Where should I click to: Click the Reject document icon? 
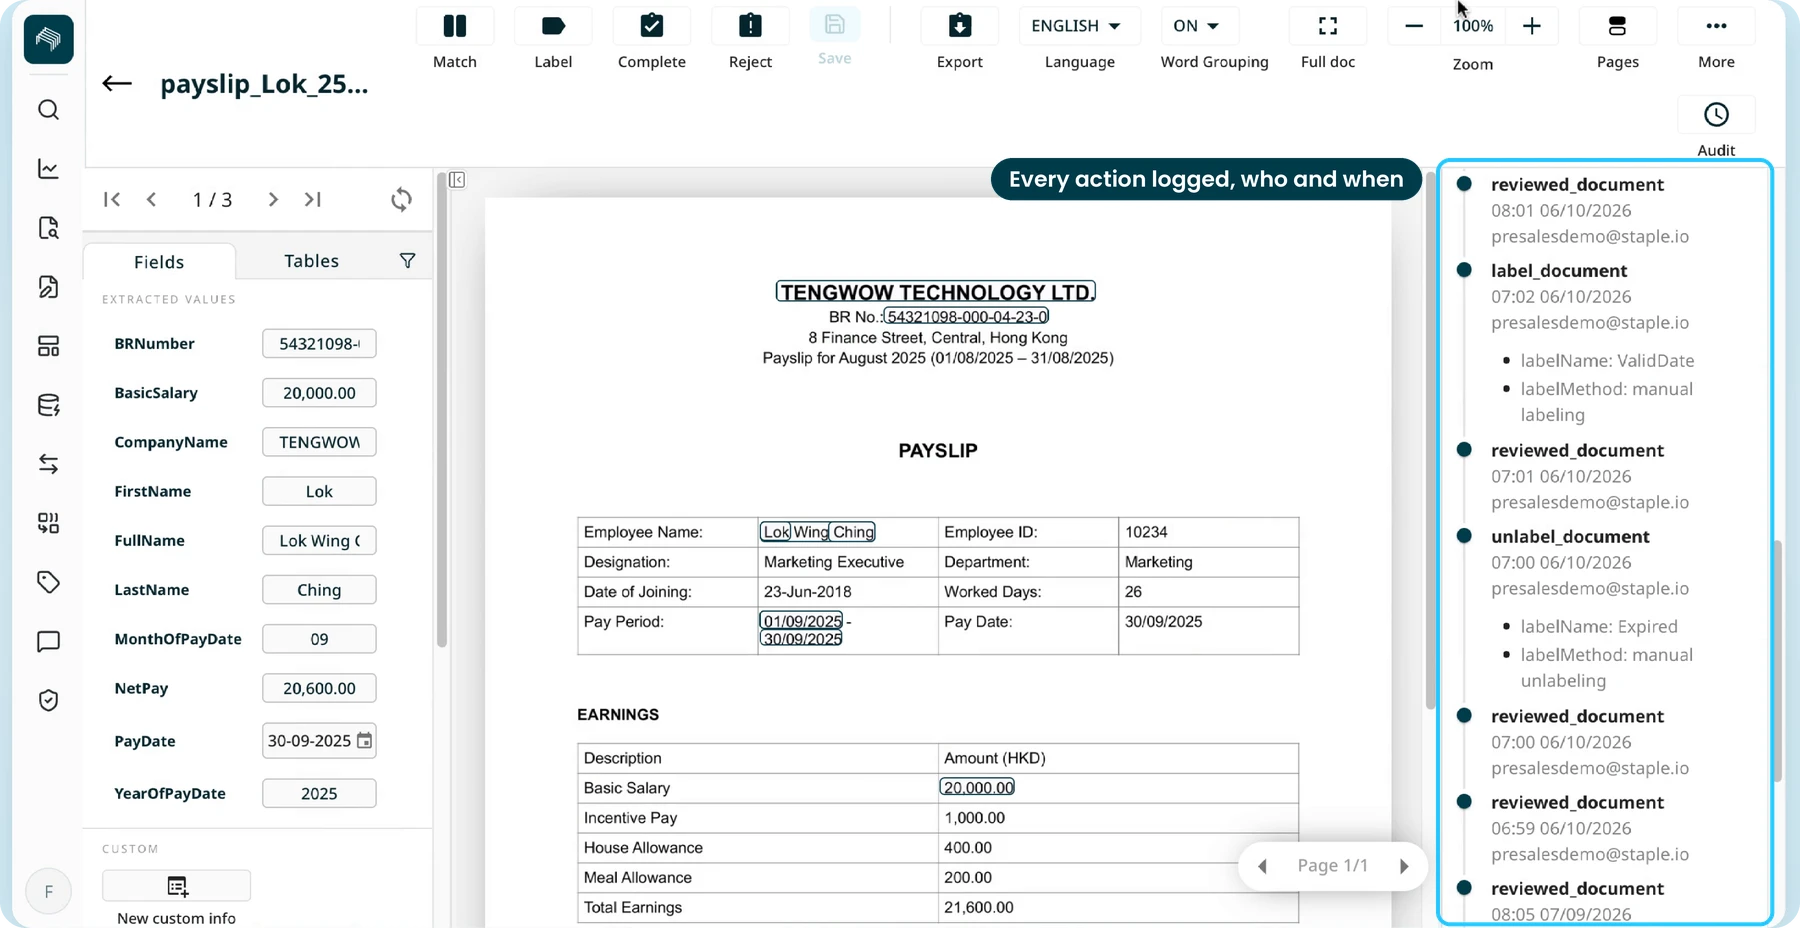750,26
